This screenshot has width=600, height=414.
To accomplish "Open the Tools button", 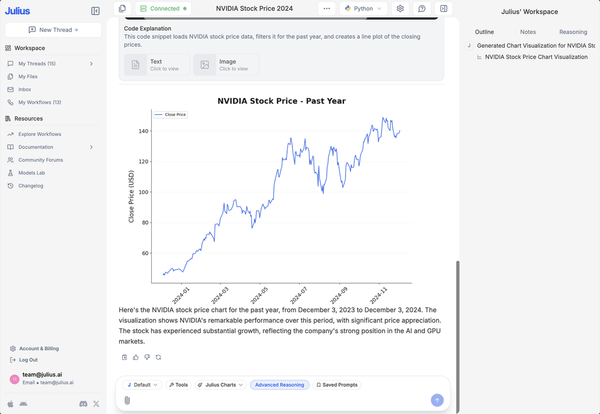I will pyautogui.click(x=178, y=385).
